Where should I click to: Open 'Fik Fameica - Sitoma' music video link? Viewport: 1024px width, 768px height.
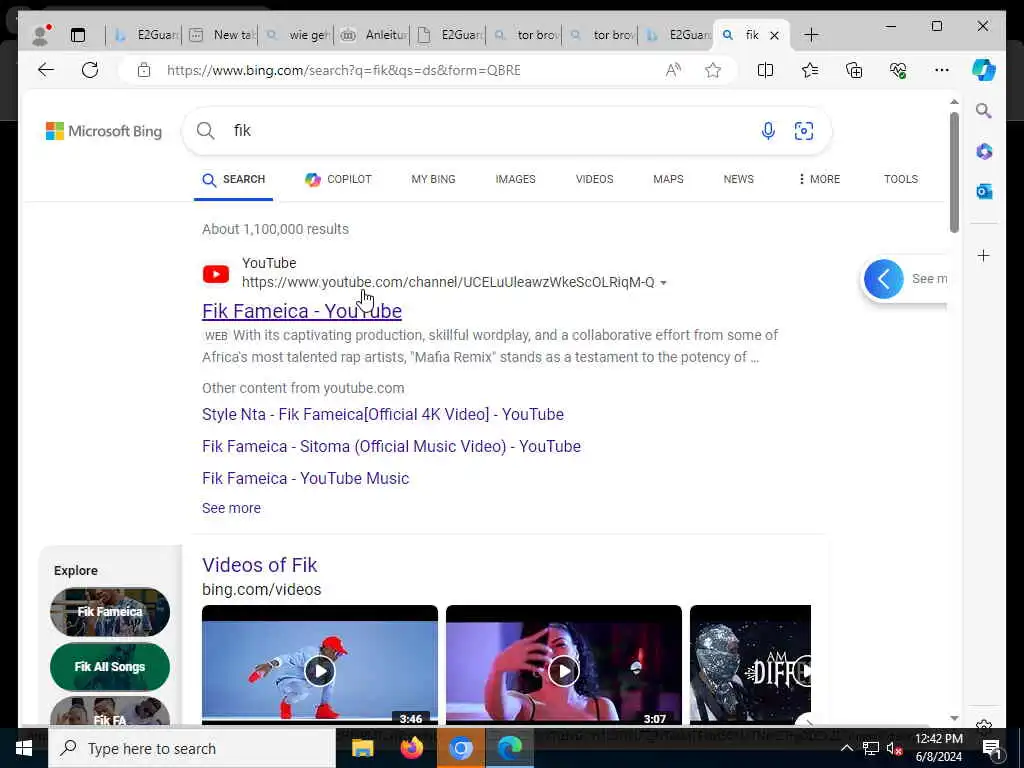pos(391,447)
